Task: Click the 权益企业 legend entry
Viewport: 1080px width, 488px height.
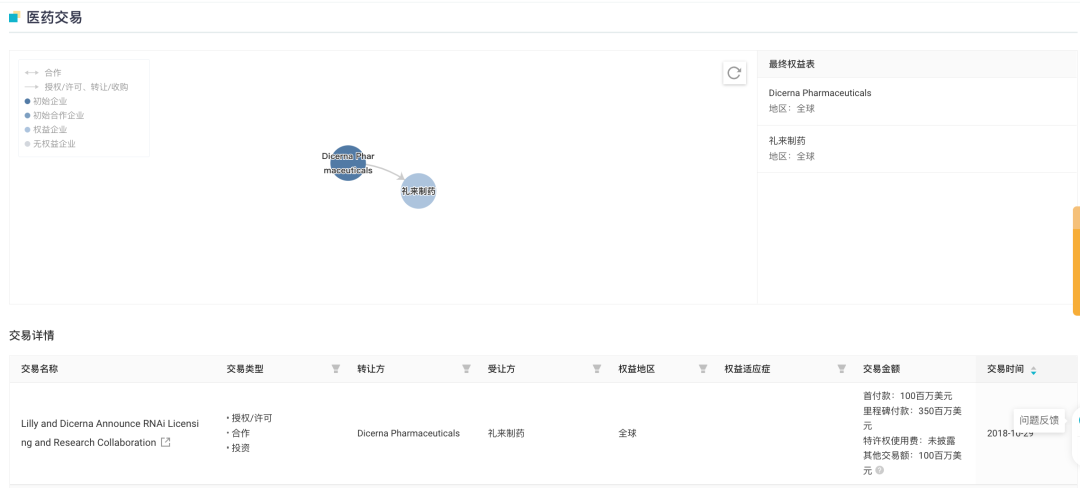Action: point(46,129)
